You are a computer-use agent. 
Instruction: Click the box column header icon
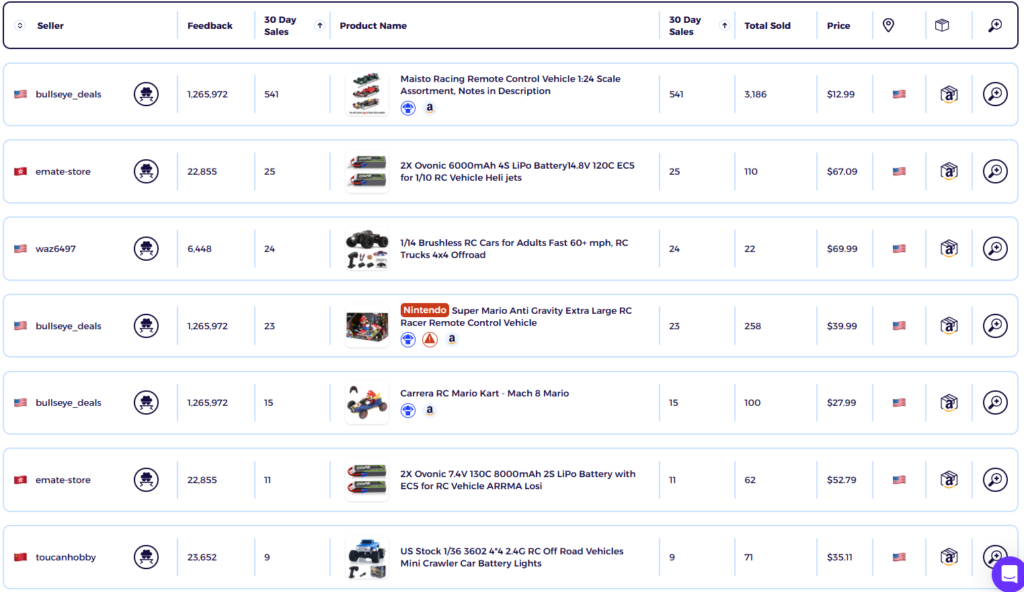[x=942, y=25]
